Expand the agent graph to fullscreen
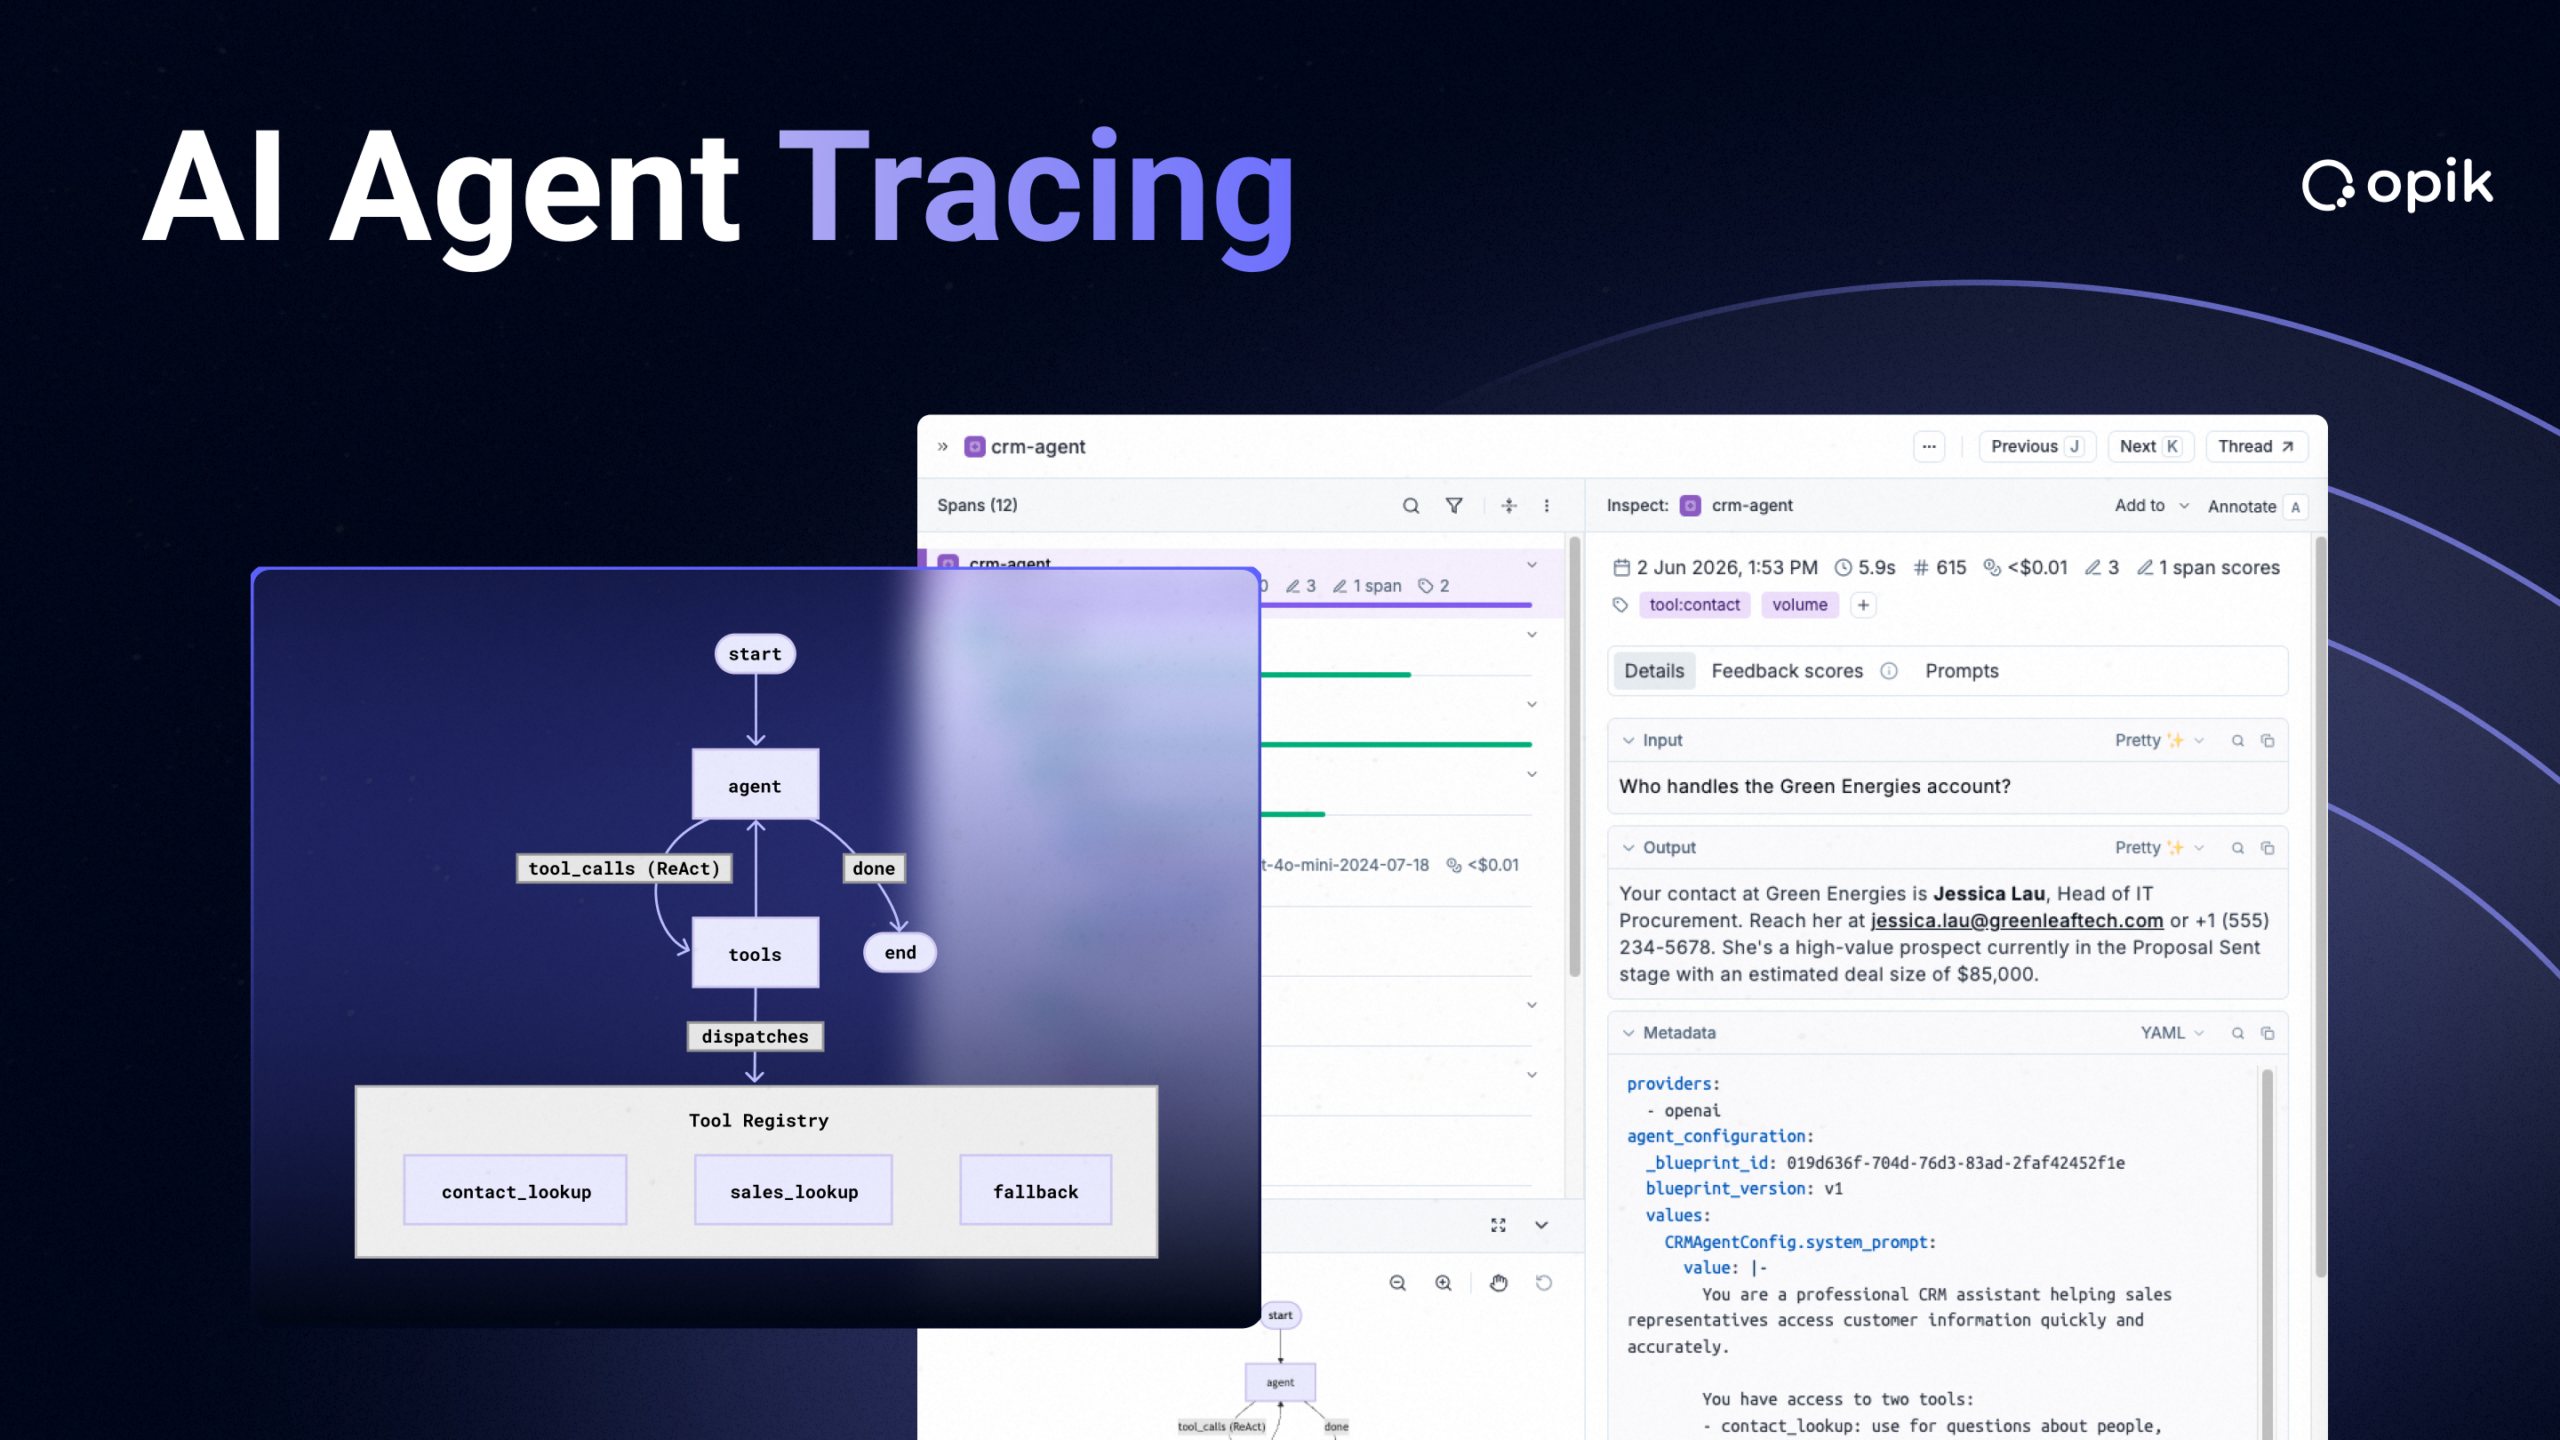Screen dimensions: 2560x1440 click(x=1498, y=1225)
